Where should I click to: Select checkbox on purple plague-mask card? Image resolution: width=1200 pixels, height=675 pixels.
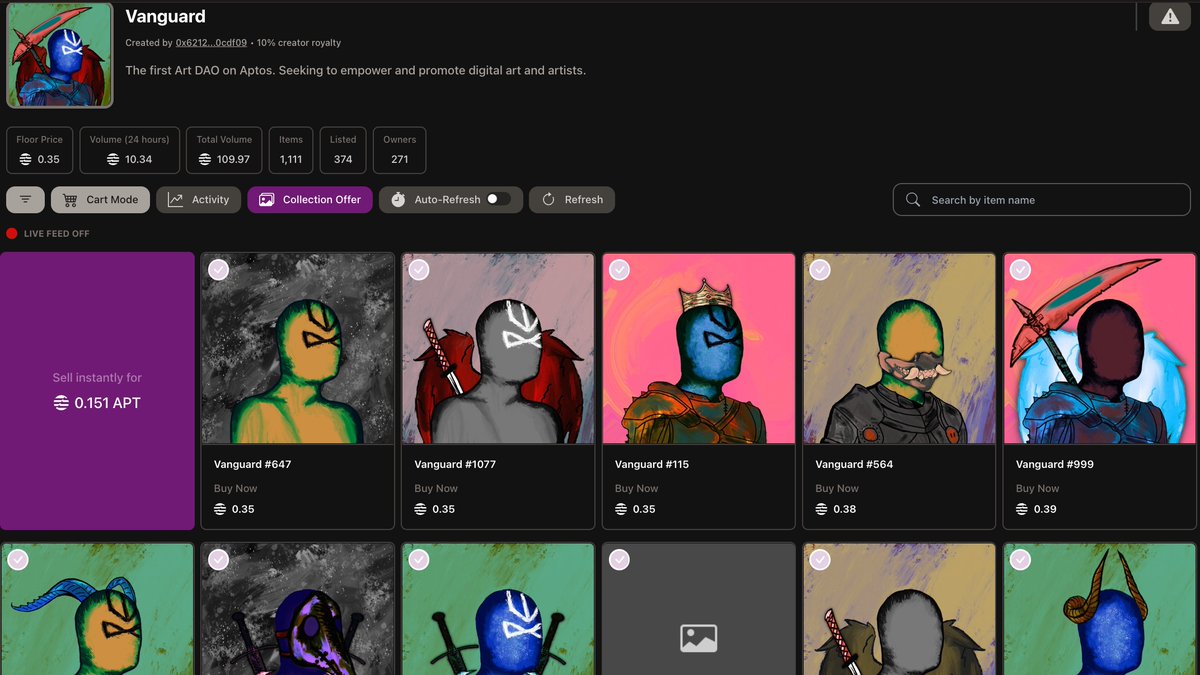[x=218, y=559]
